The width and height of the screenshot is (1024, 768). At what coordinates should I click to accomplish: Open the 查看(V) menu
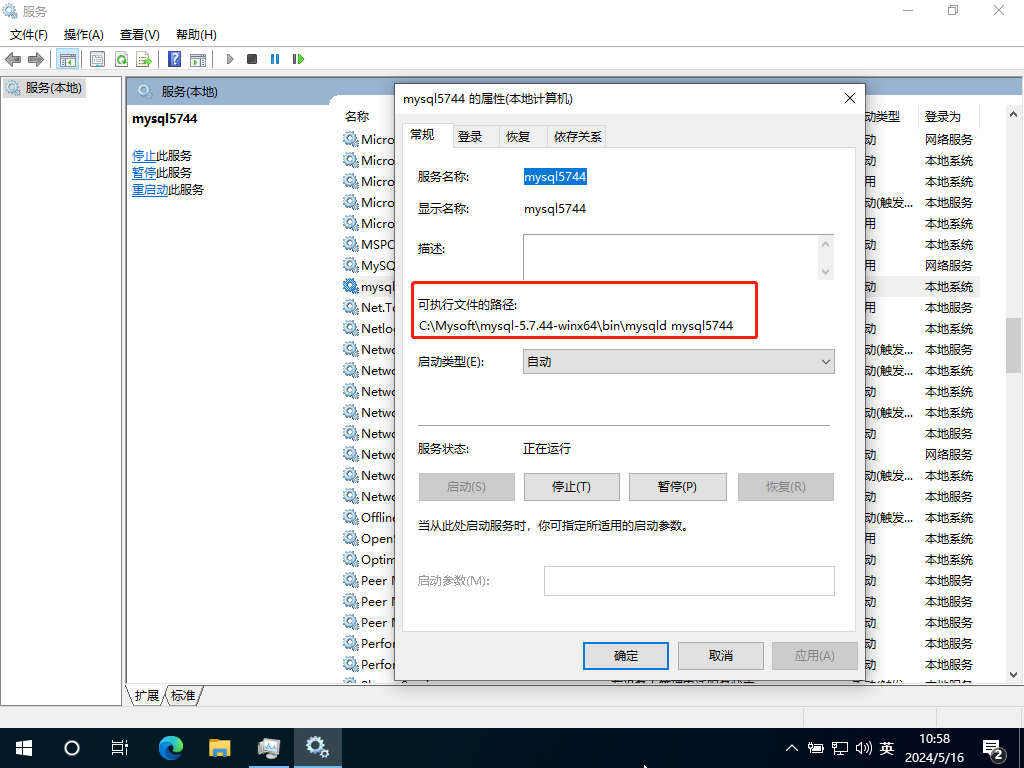(x=139, y=35)
